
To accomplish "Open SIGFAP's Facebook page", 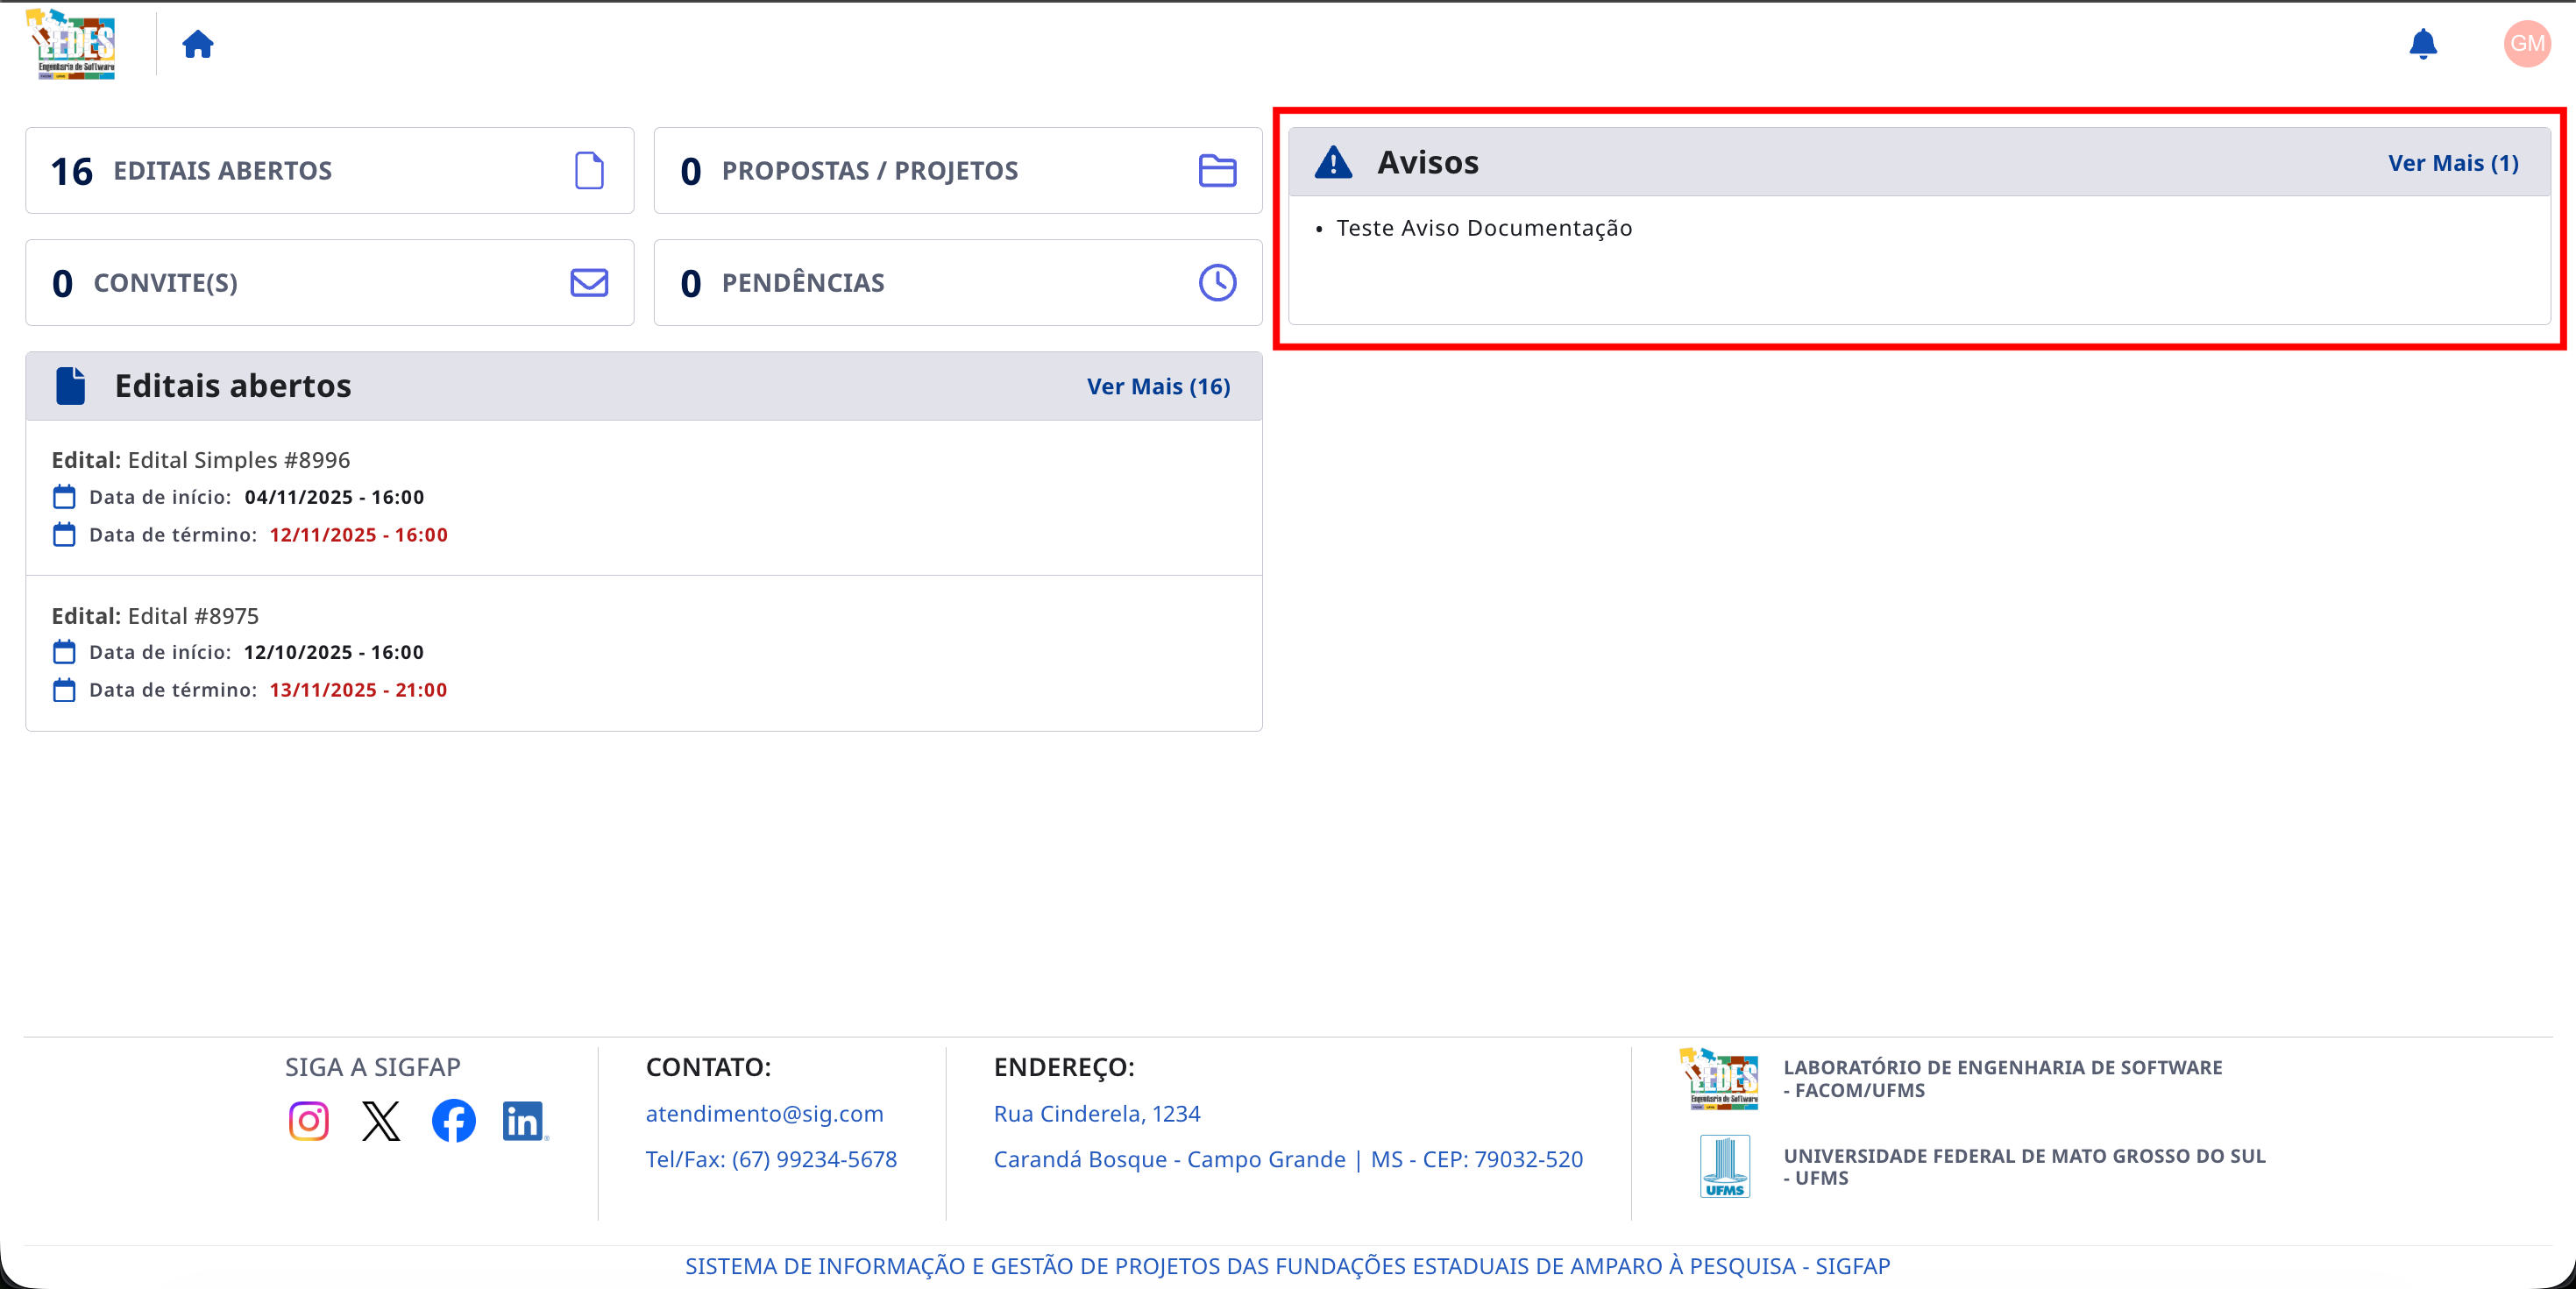I will tap(452, 1121).
